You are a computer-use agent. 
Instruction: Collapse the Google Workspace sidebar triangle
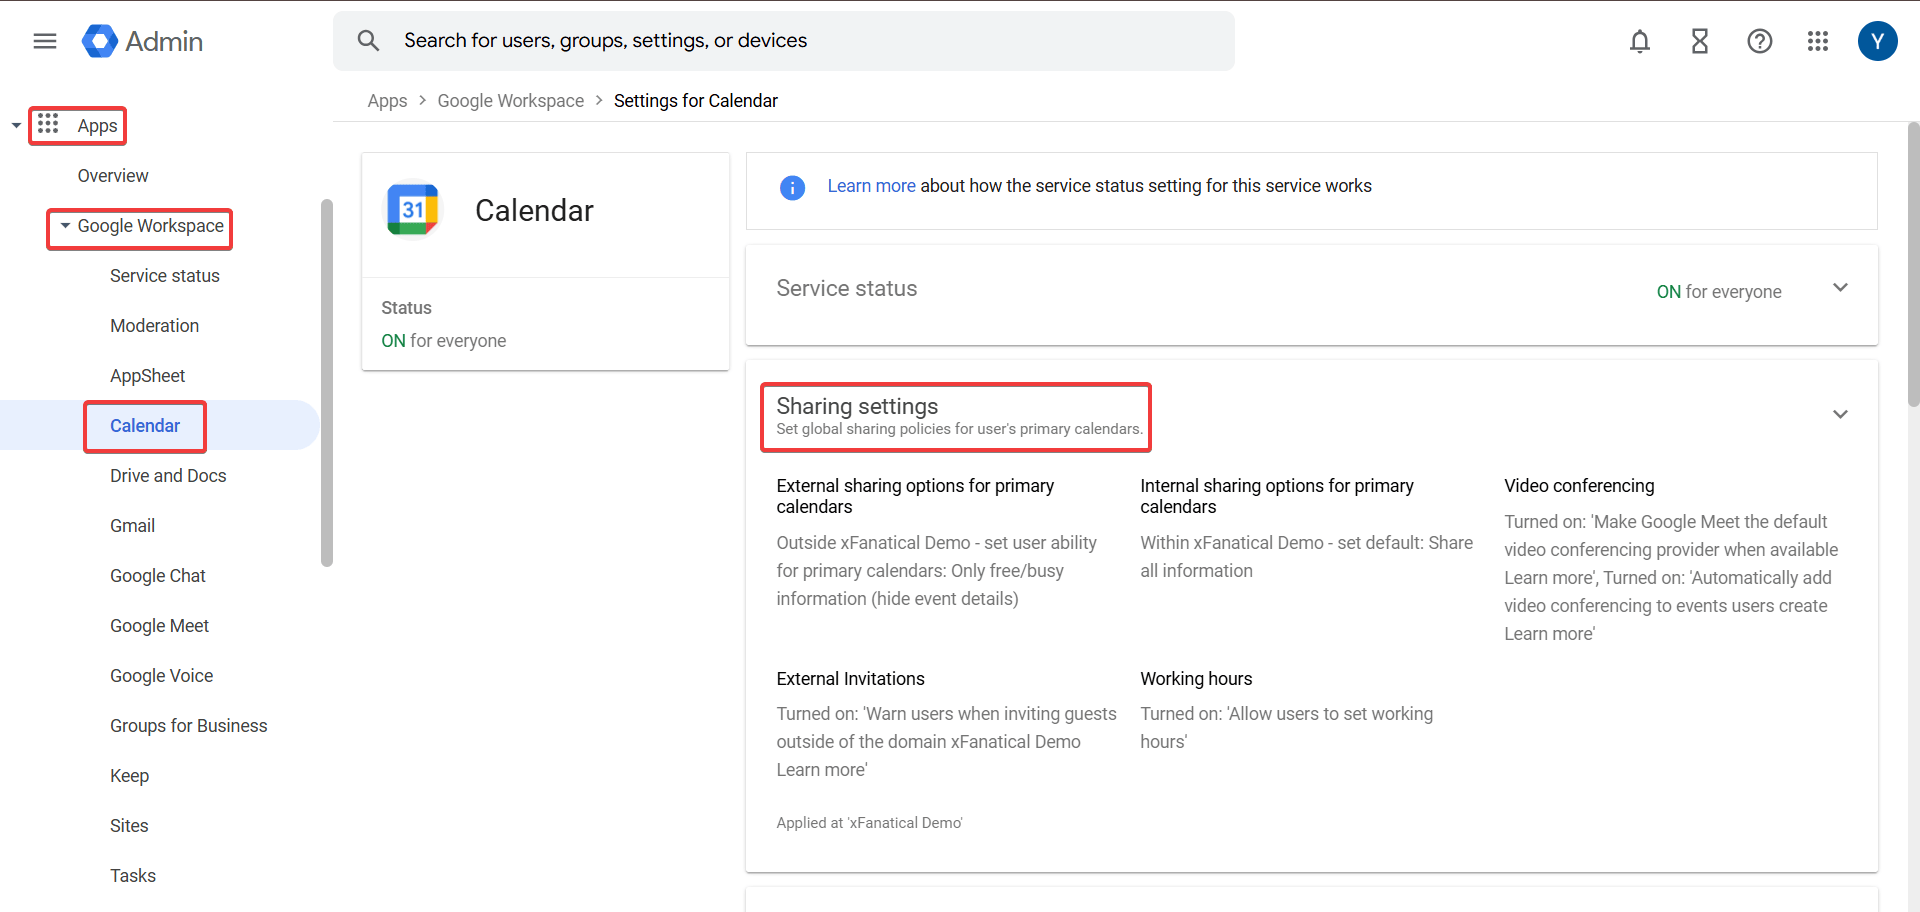click(x=63, y=226)
